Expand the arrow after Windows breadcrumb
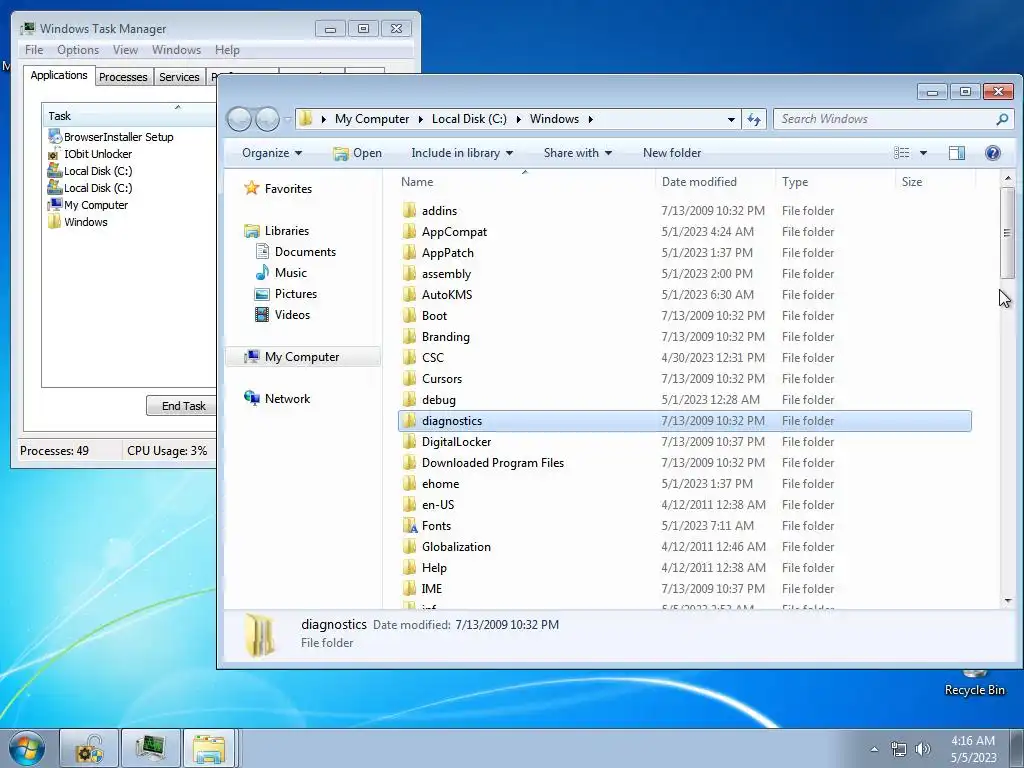 [x=590, y=120]
